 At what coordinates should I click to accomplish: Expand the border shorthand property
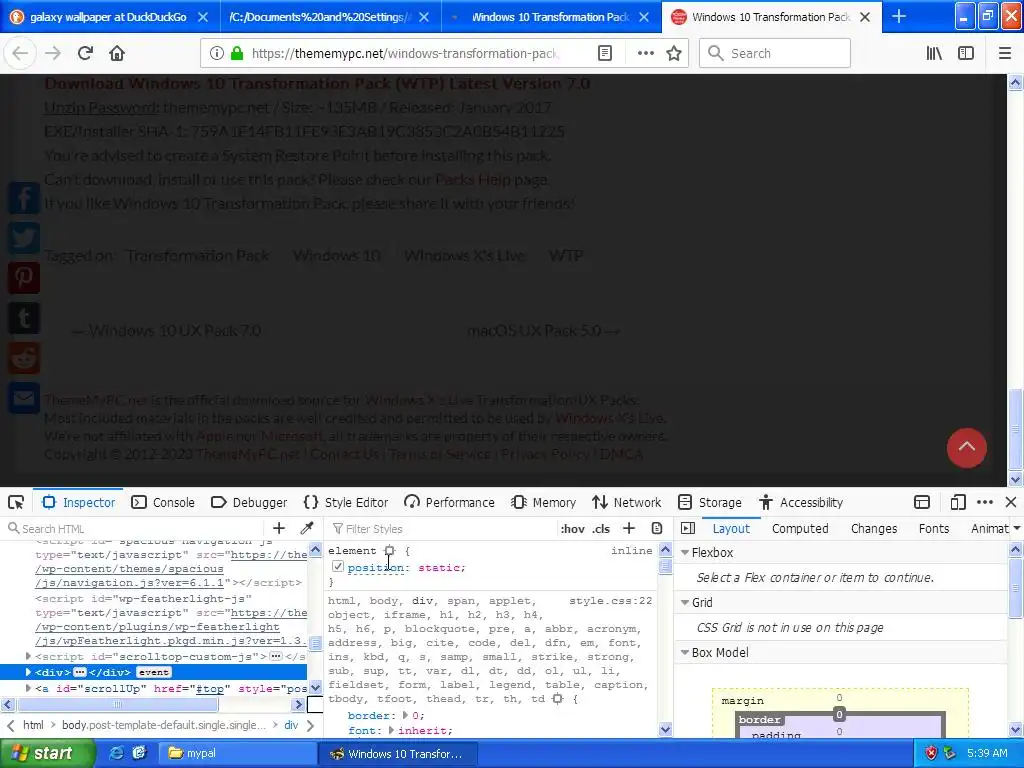[405, 715]
